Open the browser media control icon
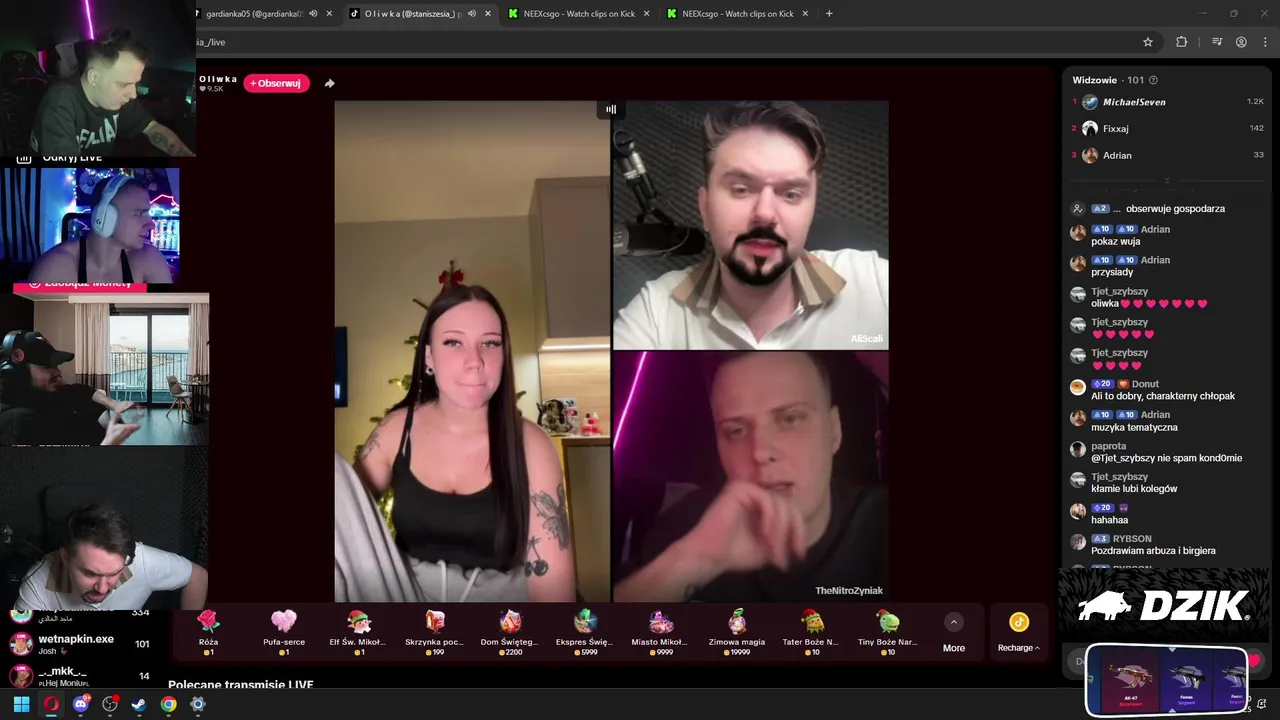1280x720 pixels. point(1217,42)
